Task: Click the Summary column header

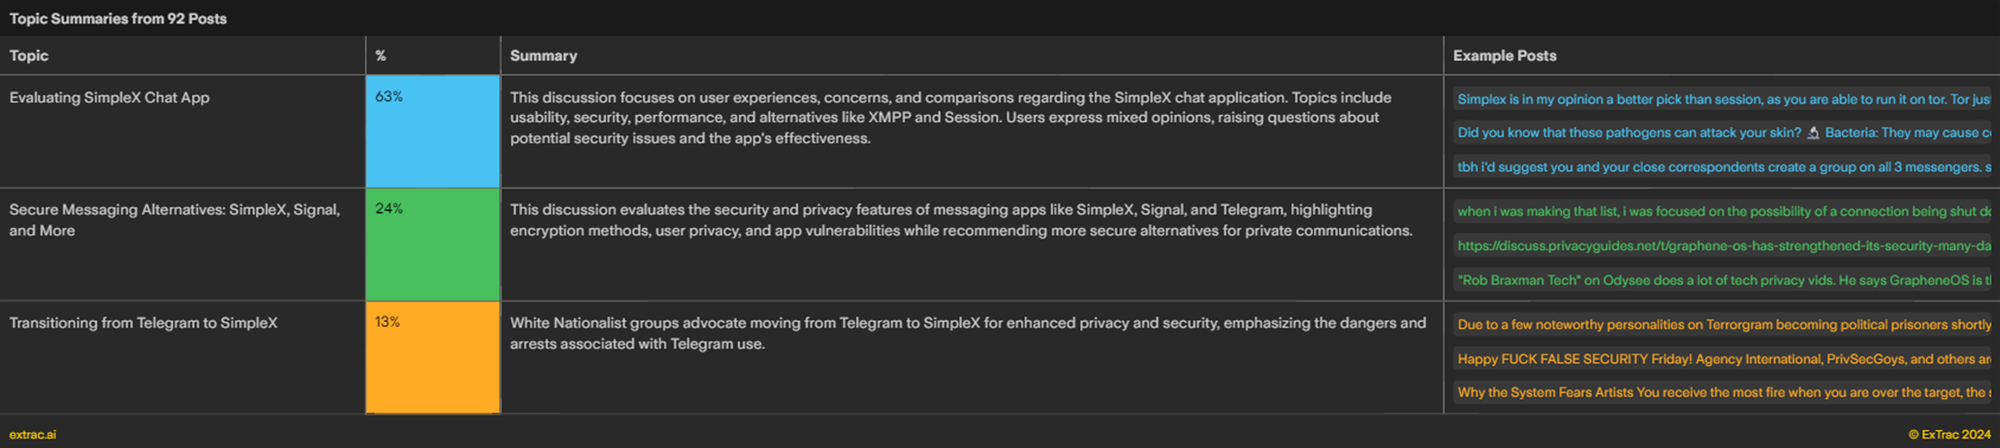Action: tap(543, 56)
